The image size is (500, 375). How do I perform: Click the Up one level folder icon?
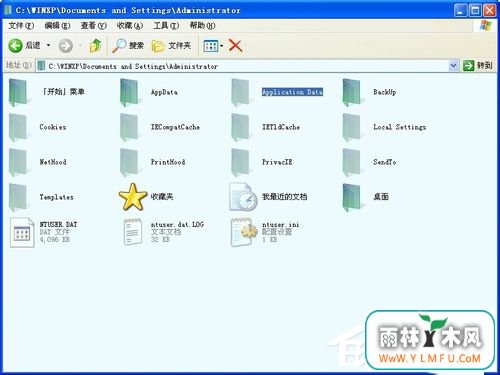[95, 45]
